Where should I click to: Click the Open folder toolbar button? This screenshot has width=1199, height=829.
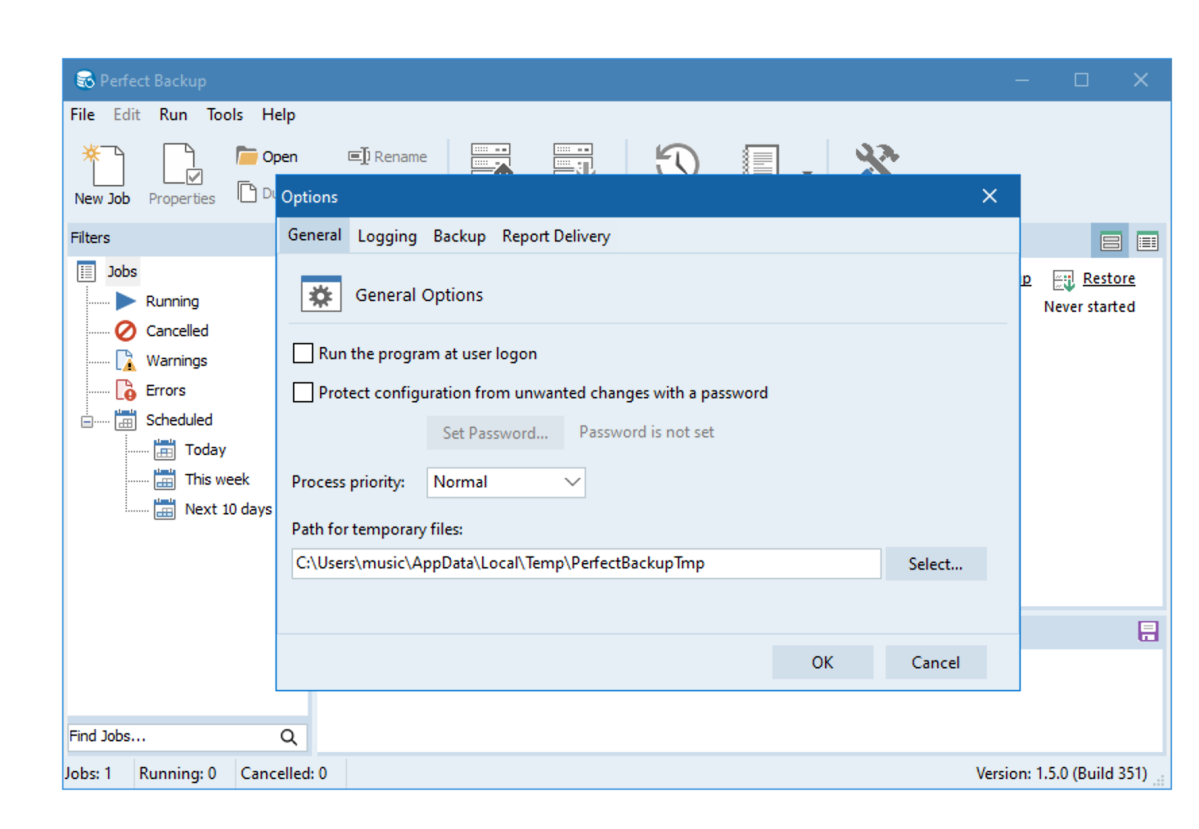pos(267,157)
